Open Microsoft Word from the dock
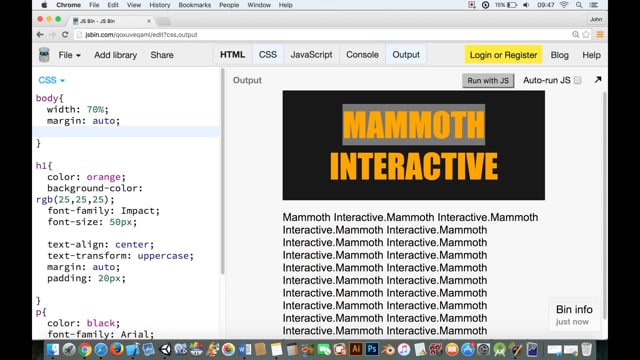This screenshot has width=640, height=360. point(244,349)
